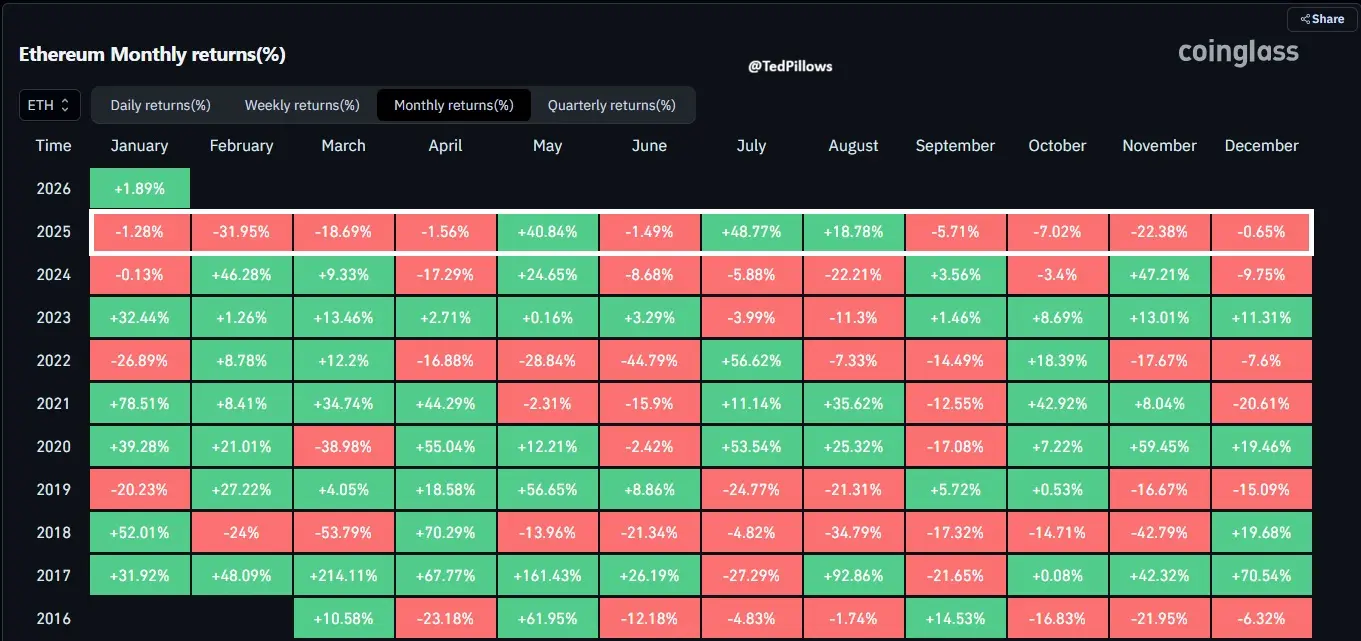Select the 2021 January +78.51% cell
This screenshot has height=641, width=1361.
click(x=139, y=404)
